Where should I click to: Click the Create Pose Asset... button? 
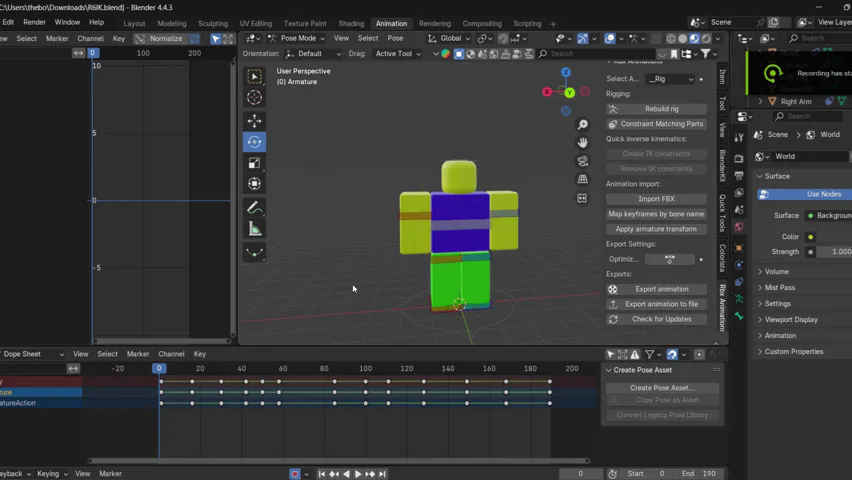pos(662,388)
